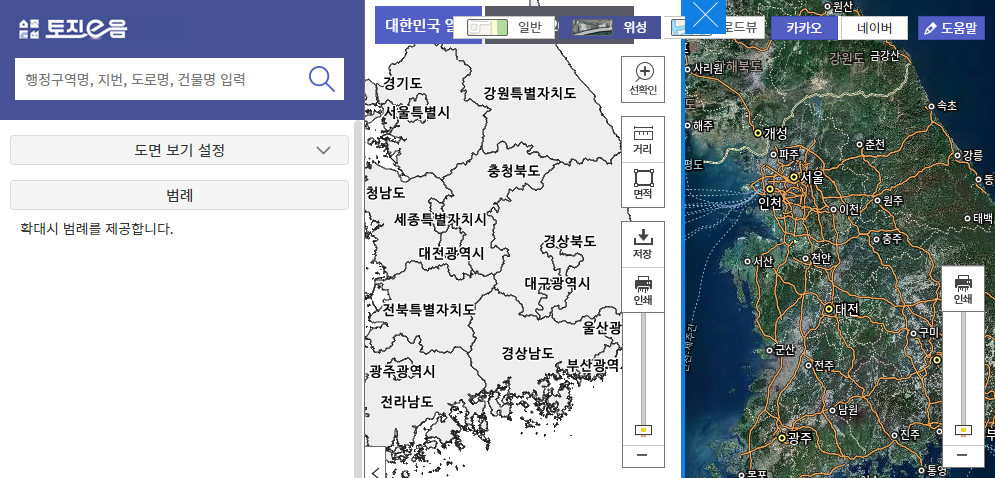Select 대전광역시 on the boundary map
The image size is (995, 478).
451,253
